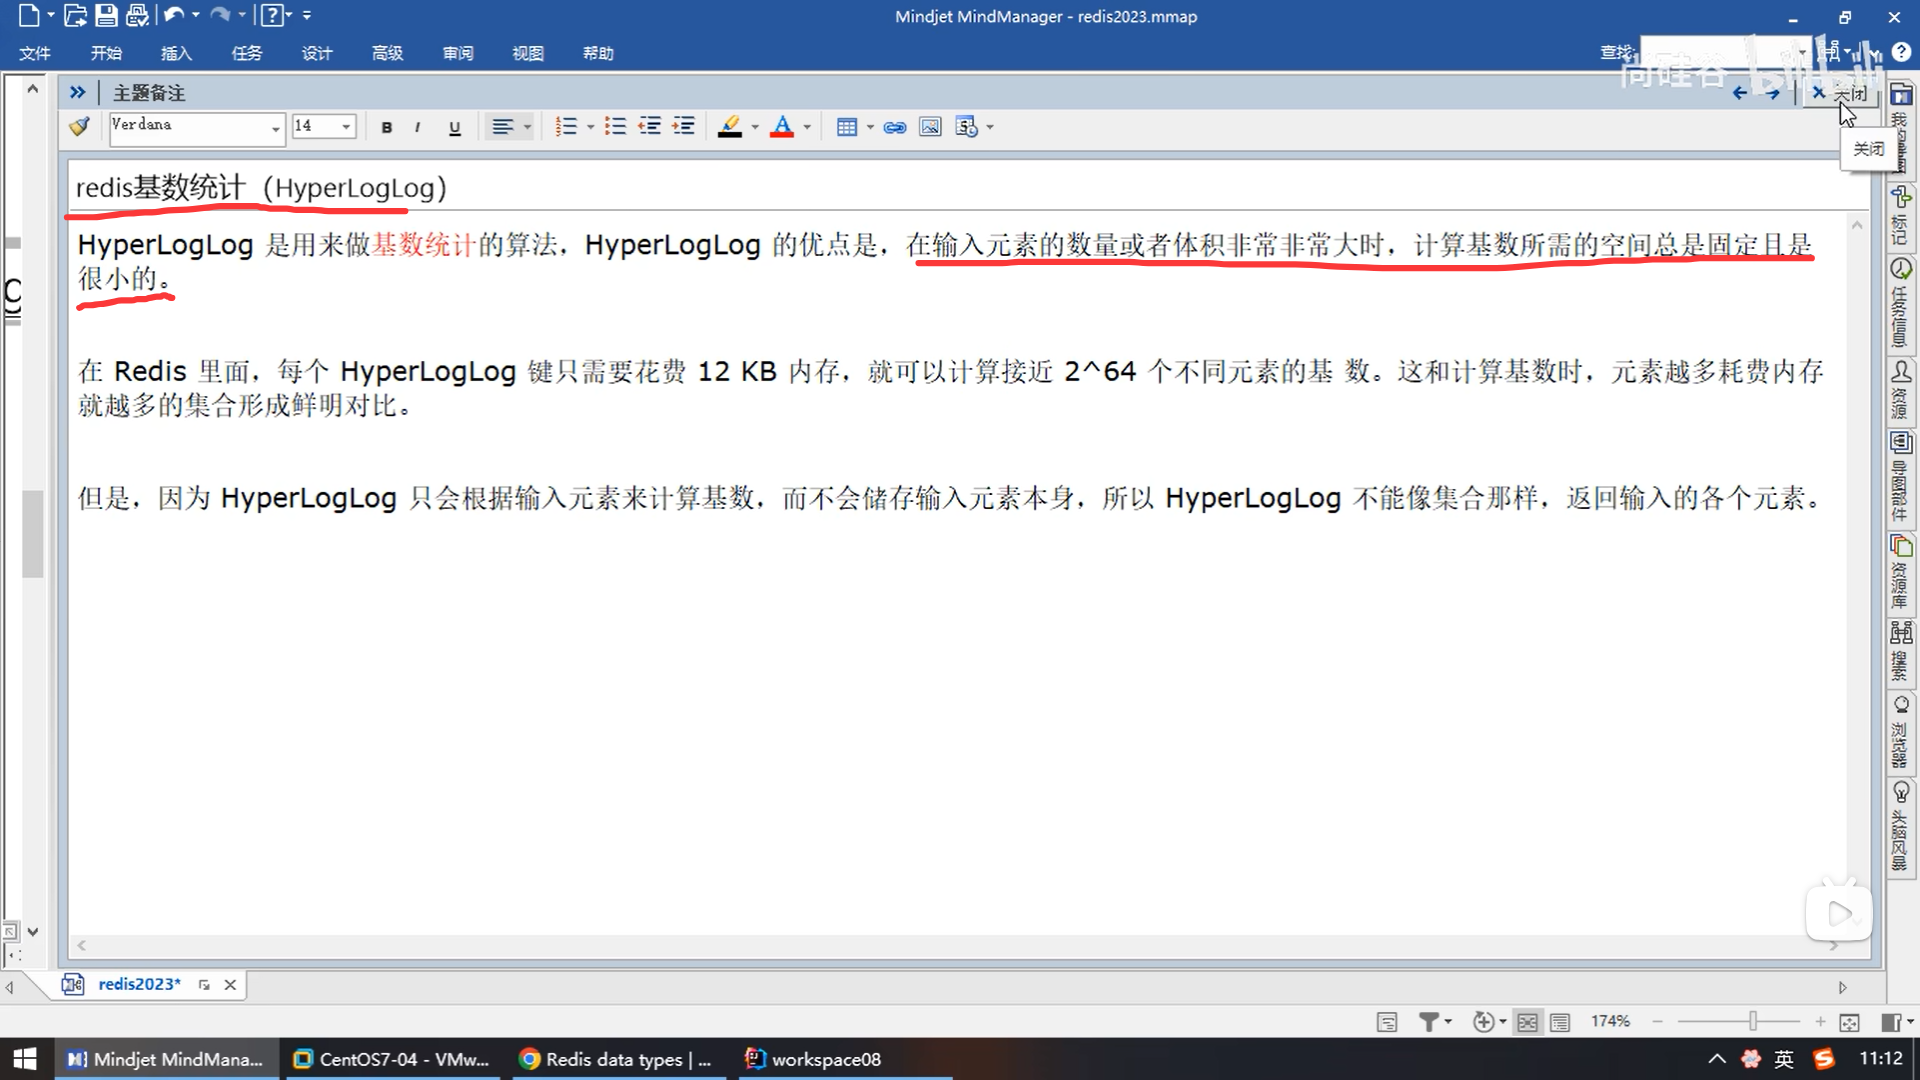Click 关闭 to close the notes pane
The height and width of the screenshot is (1080, 1920).
point(1838,93)
